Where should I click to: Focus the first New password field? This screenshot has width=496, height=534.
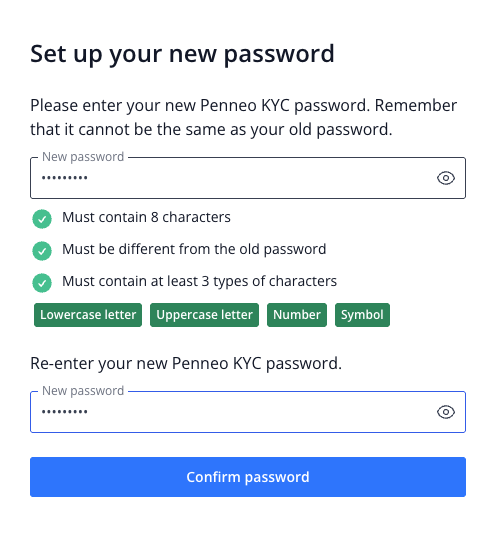coord(248,178)
